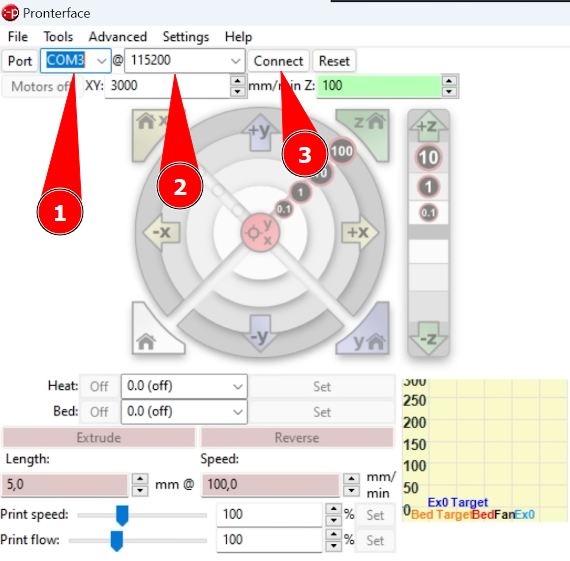Click Set next to Bed

[322, 412]
